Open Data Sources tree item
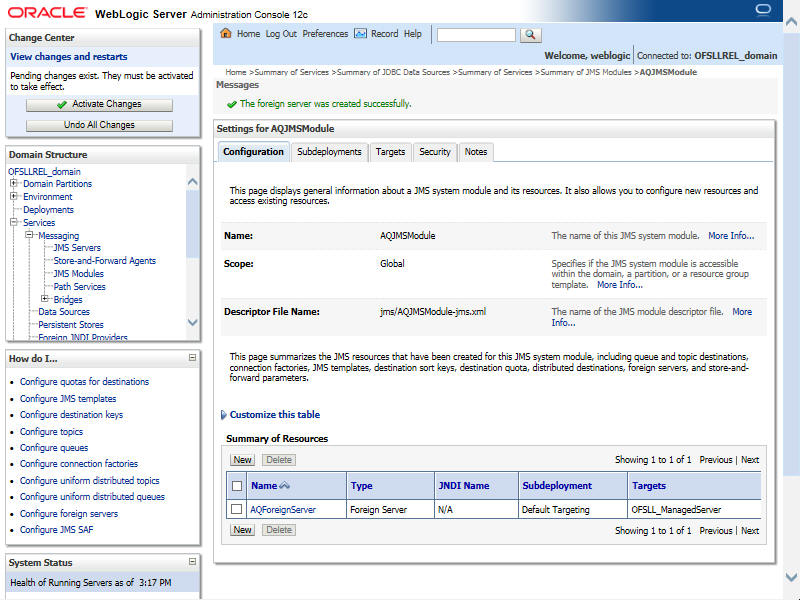800x600 pixels. click(x=64, y=311)
